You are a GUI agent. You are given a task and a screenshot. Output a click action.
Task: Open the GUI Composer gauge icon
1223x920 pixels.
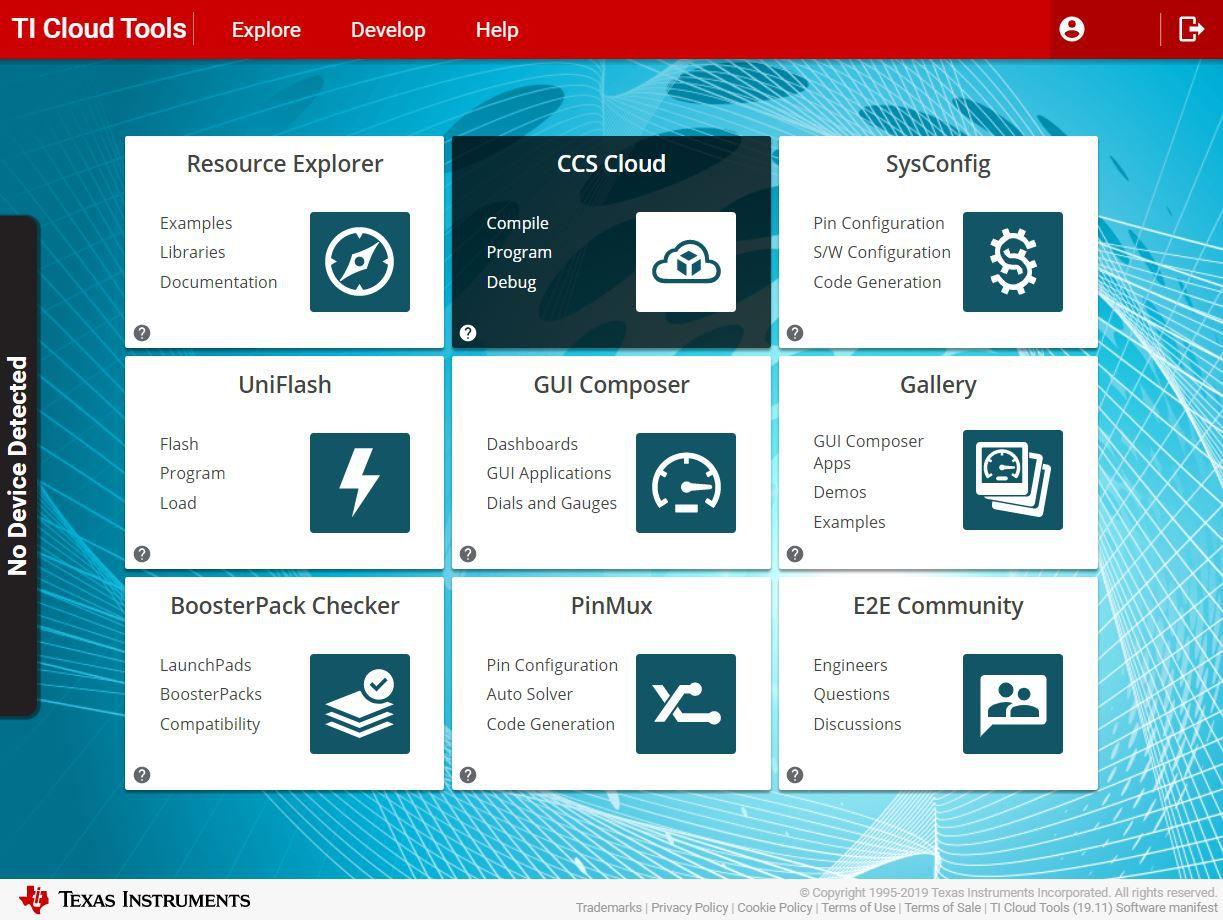686,483
